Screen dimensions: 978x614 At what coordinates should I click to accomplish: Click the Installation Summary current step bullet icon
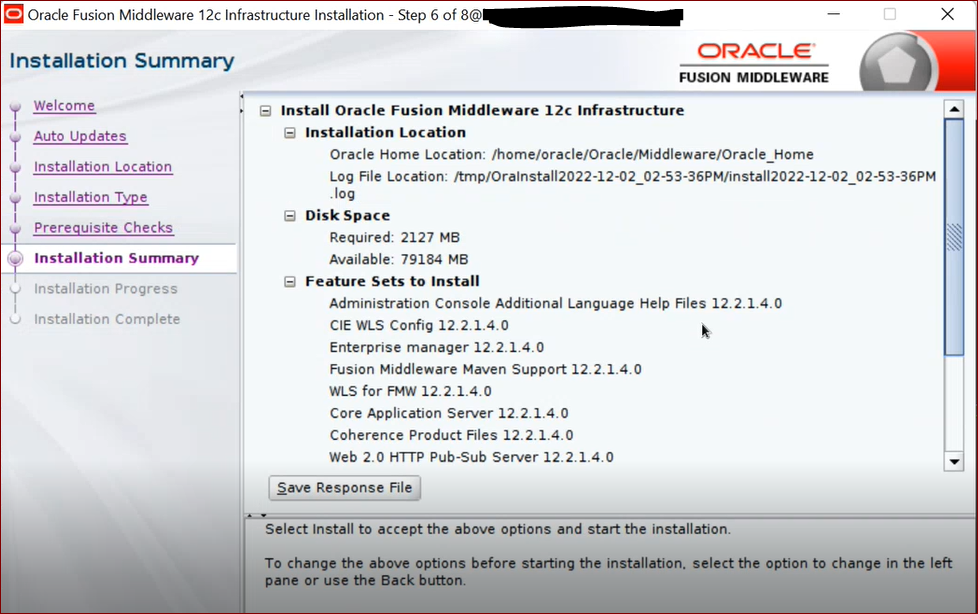pos(16,258)
